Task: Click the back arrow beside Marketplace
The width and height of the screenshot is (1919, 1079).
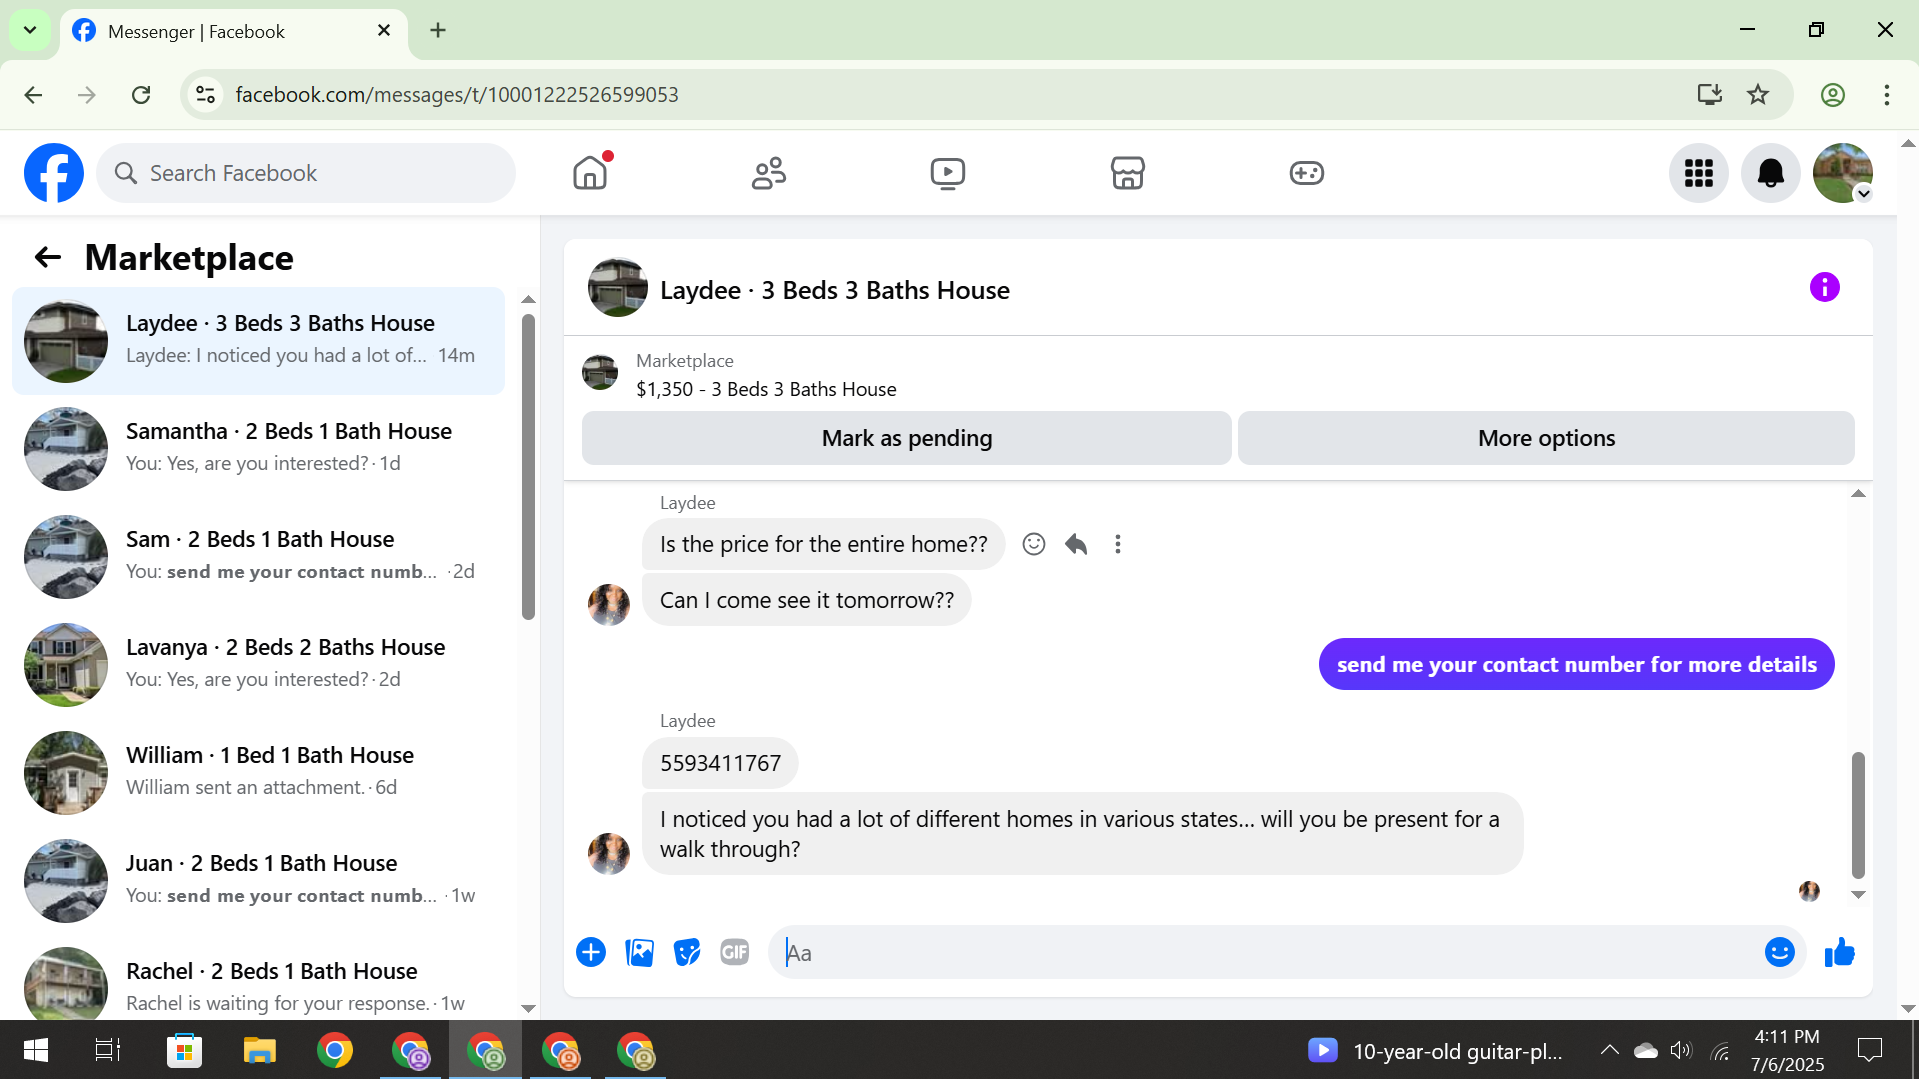Action: tap(48, 258)
